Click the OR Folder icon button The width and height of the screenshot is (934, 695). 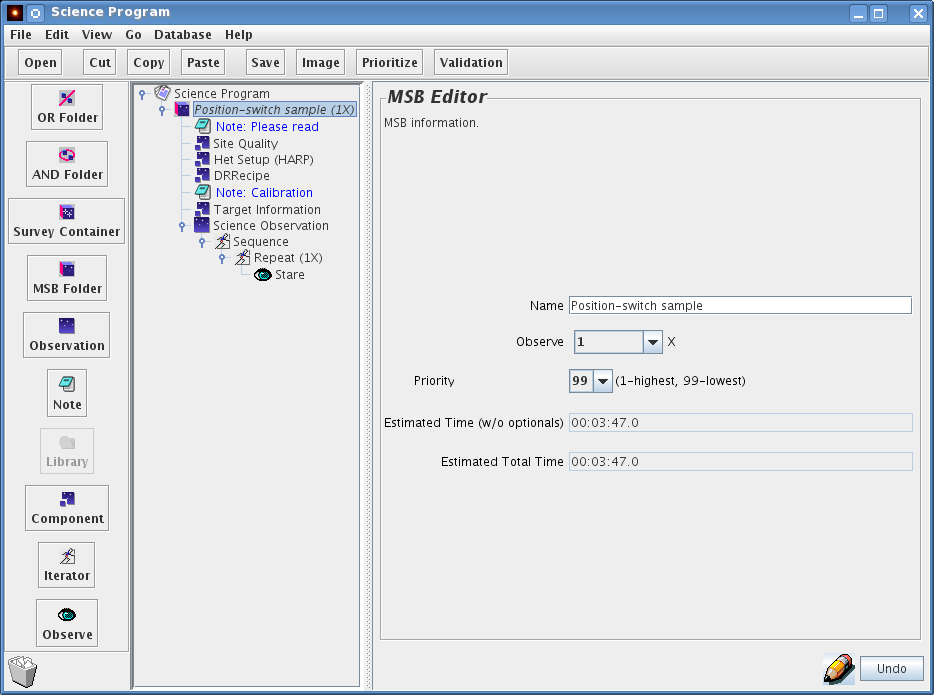point(67,107)
